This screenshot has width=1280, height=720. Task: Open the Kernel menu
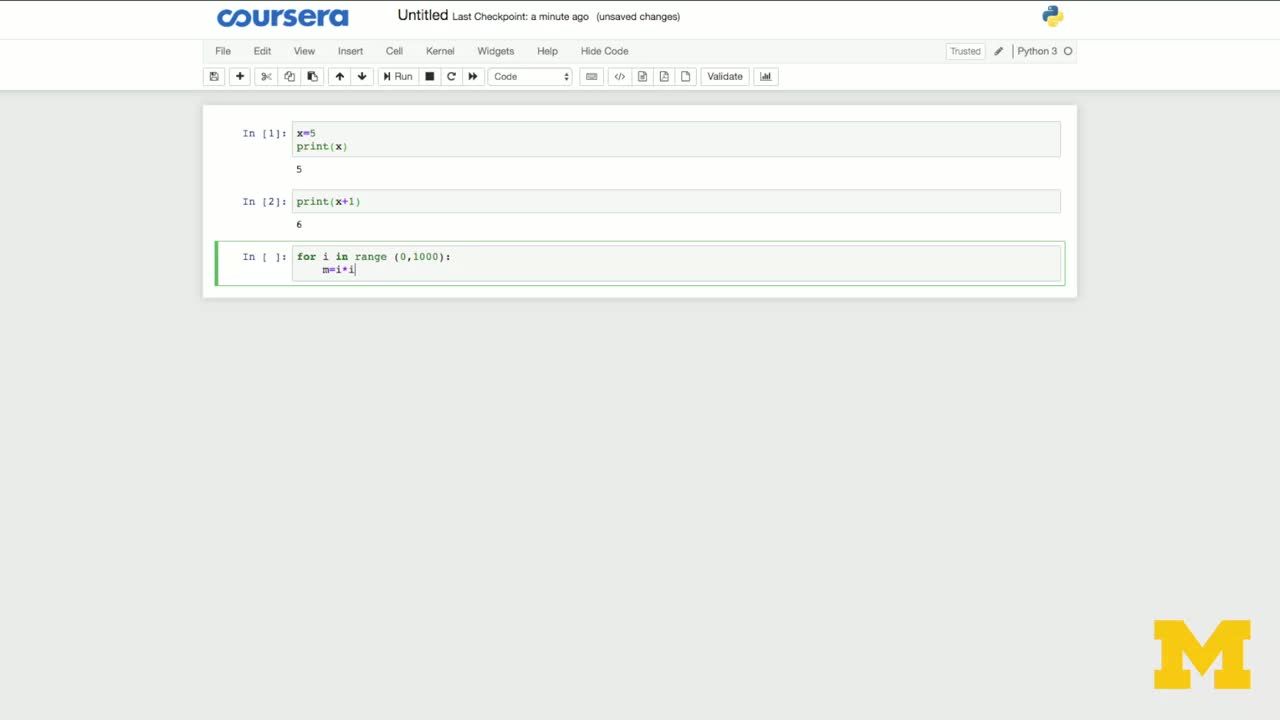click(x=440, y=51)
